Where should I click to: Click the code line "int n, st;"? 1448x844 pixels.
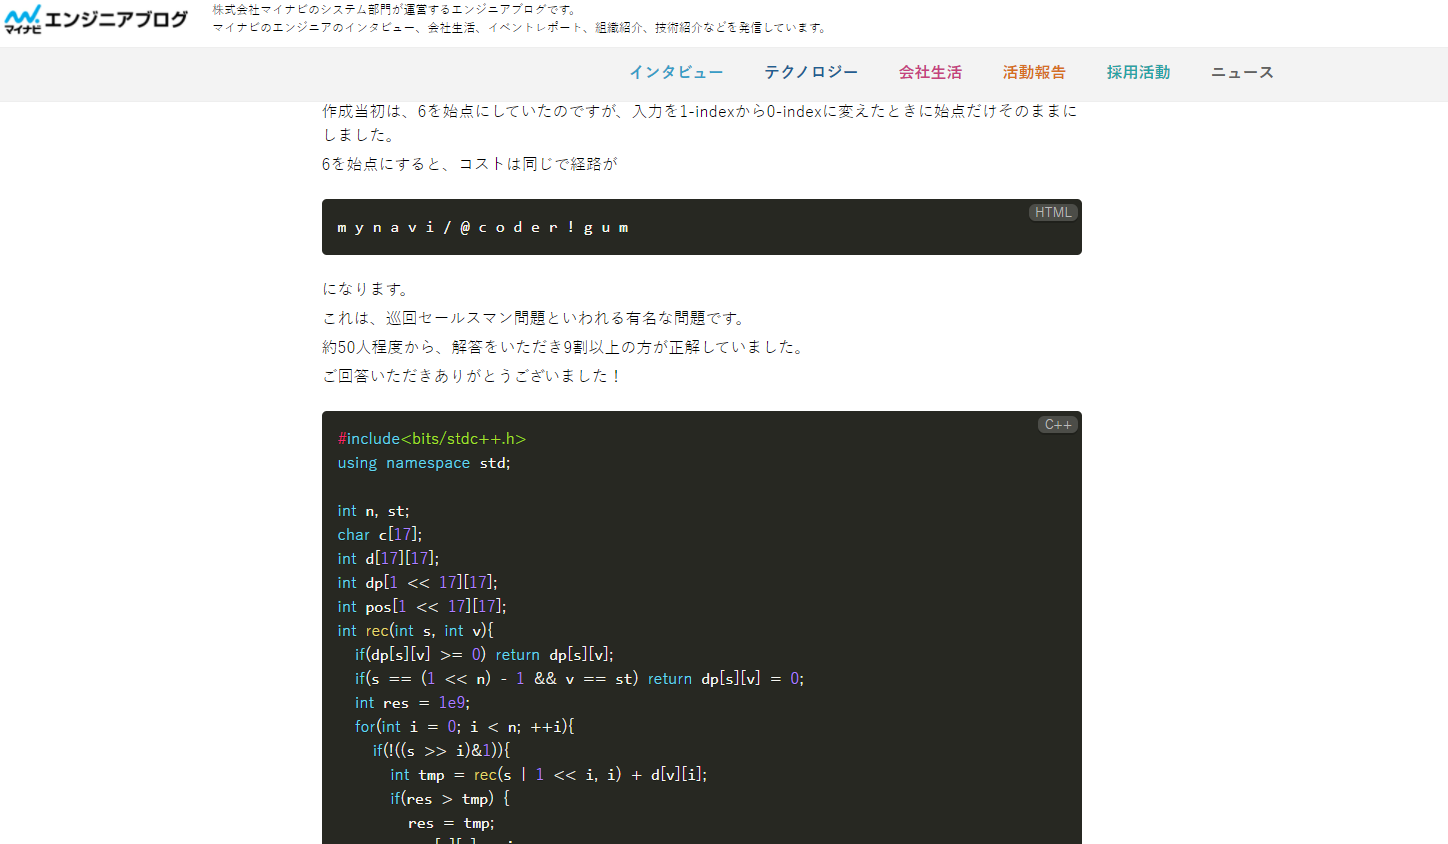pyautogui.click(x=373, y=511)
